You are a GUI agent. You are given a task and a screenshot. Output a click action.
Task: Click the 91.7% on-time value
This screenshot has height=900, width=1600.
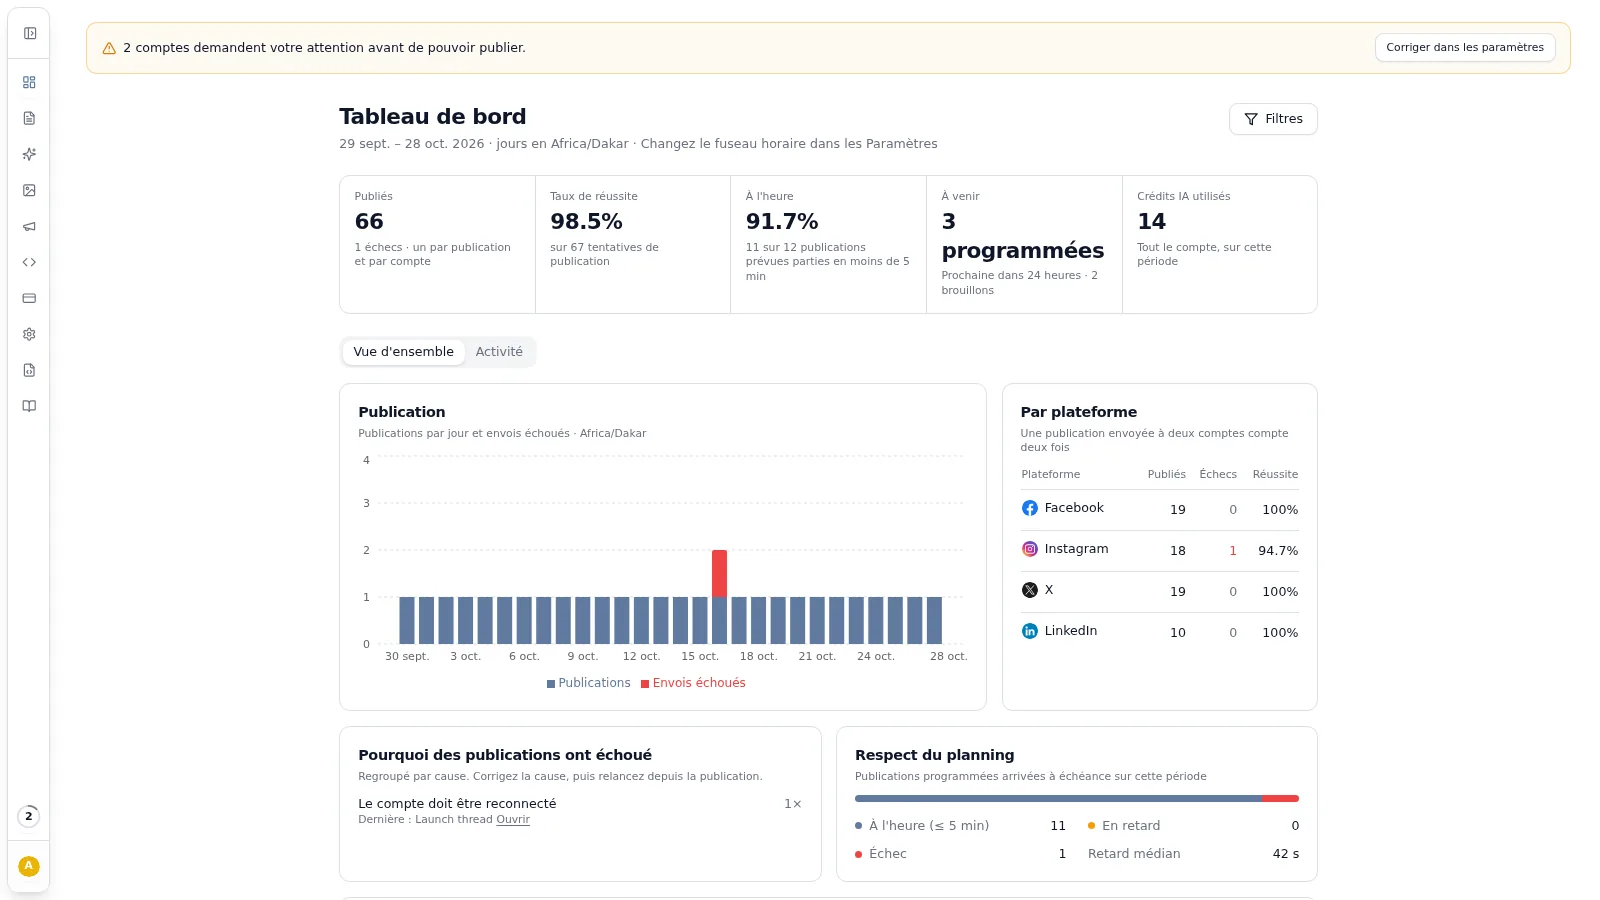782,221
